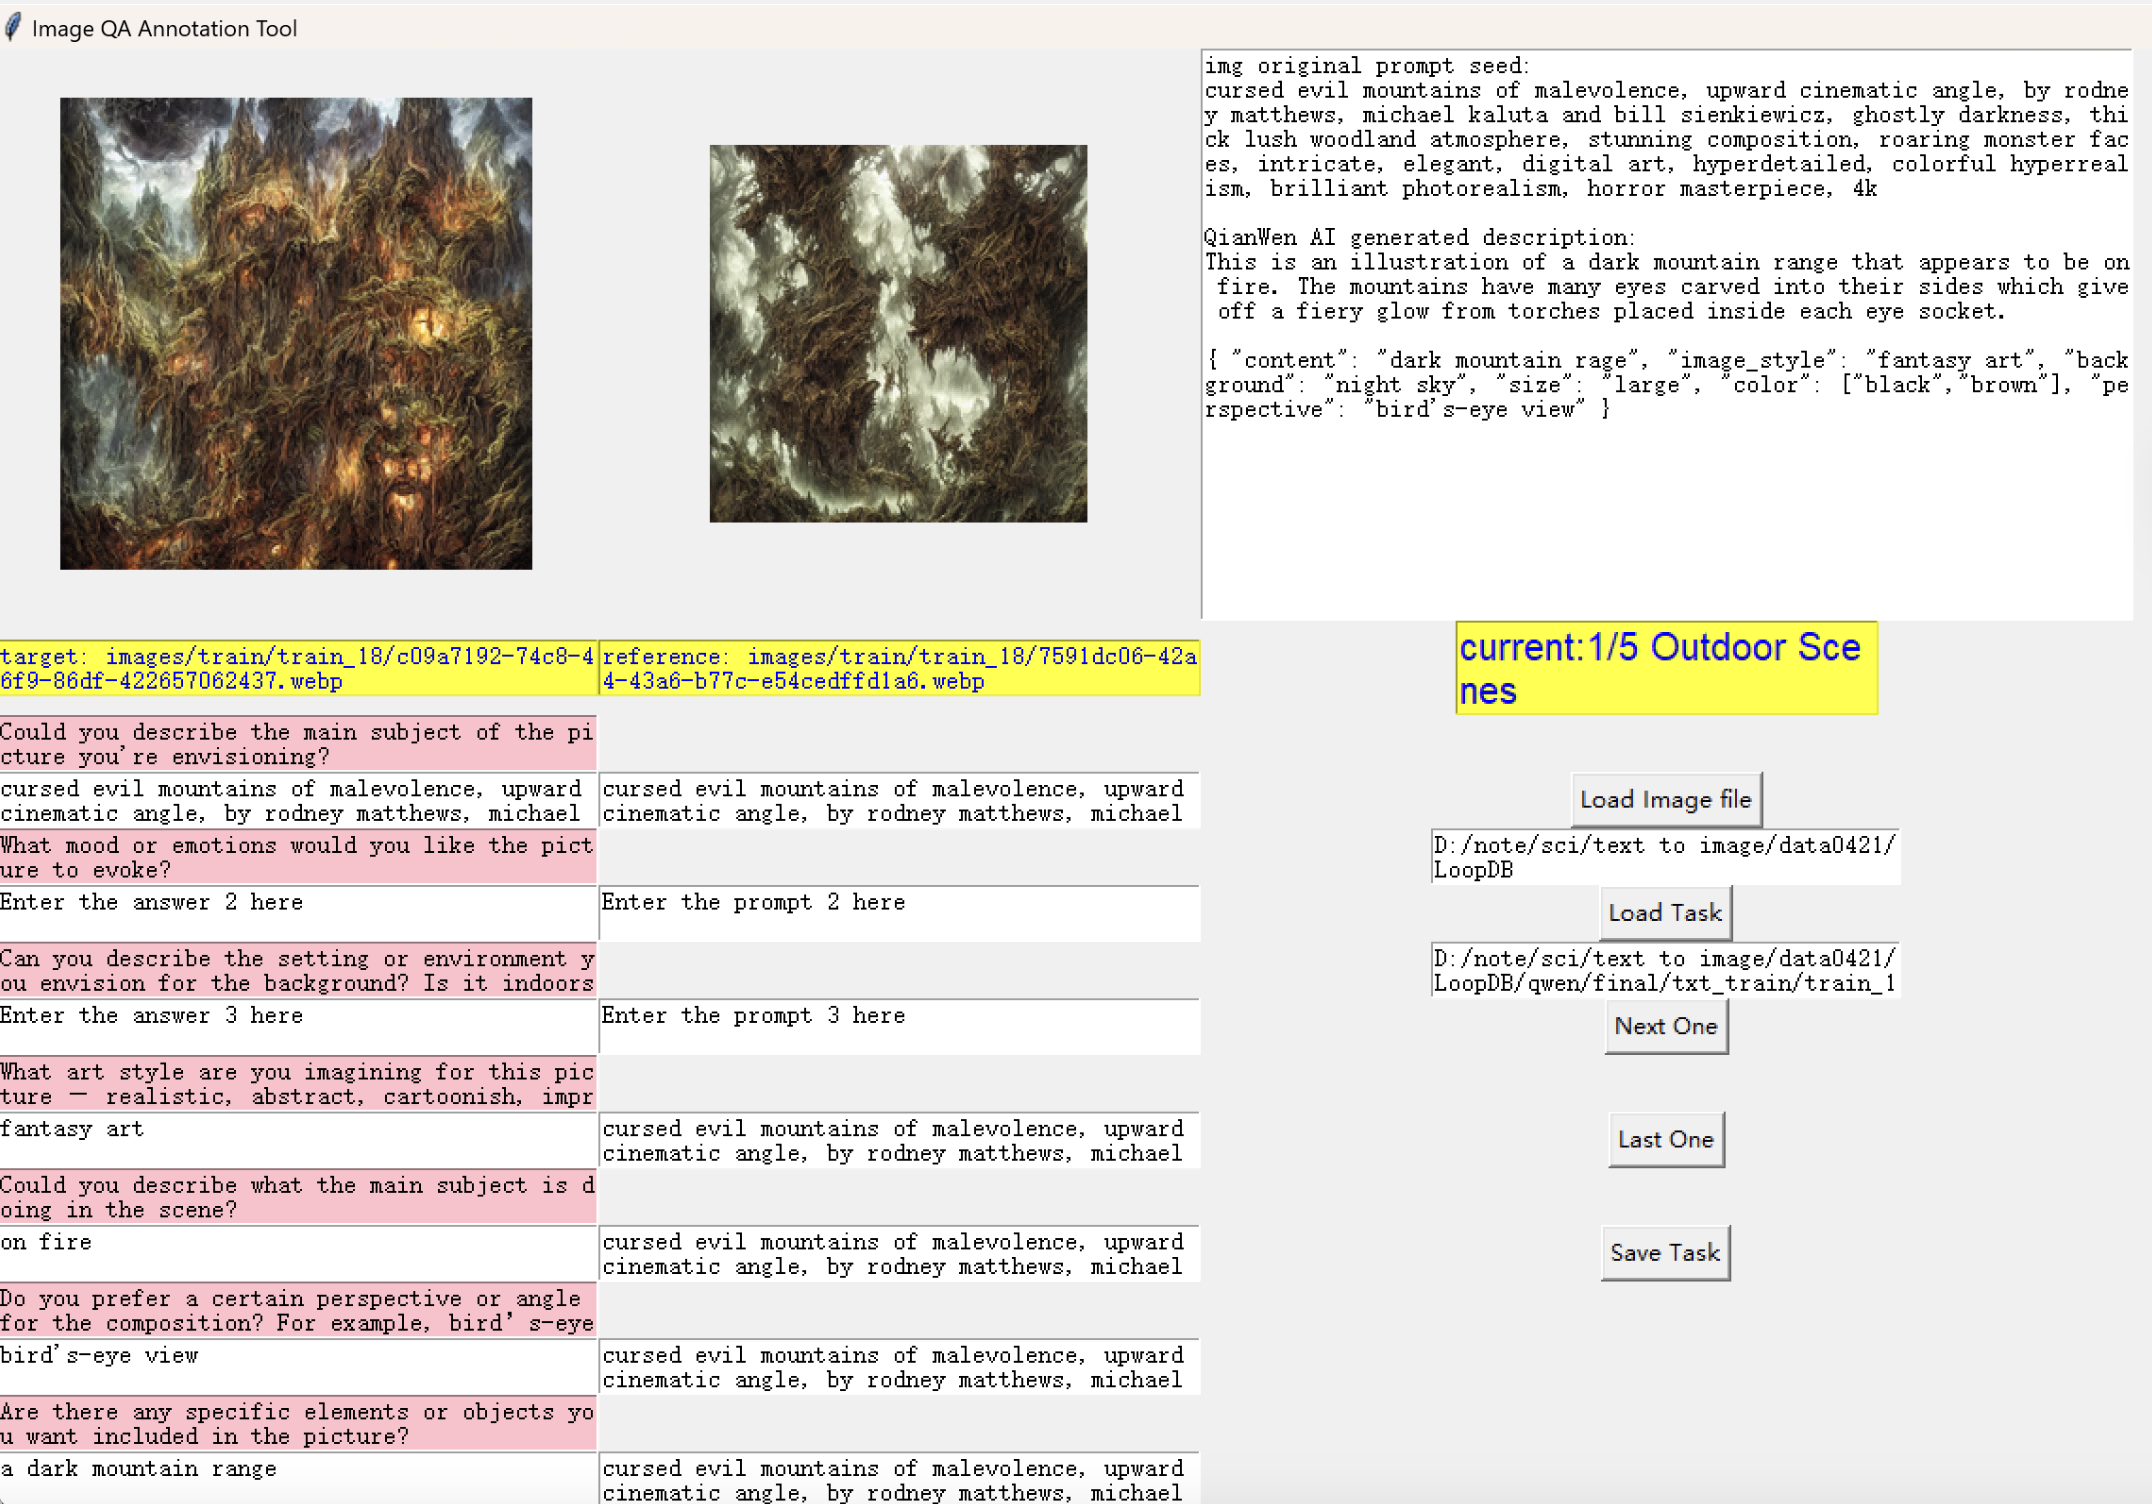
Task: Click the txt_train task path field
Action: point(1665,970)
